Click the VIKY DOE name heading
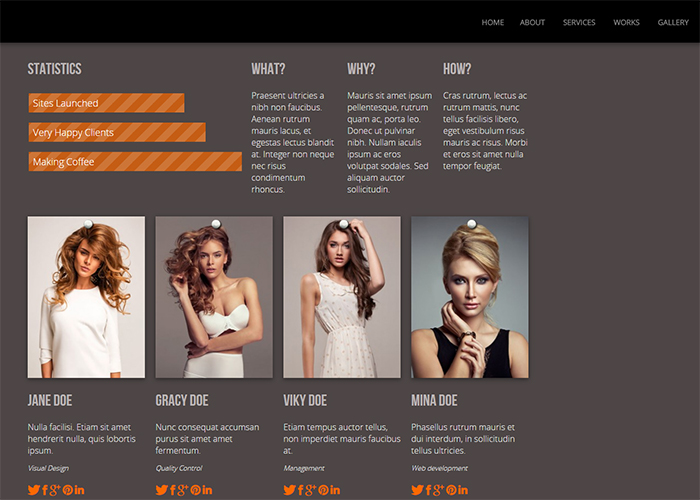 (x=305, y=400)
